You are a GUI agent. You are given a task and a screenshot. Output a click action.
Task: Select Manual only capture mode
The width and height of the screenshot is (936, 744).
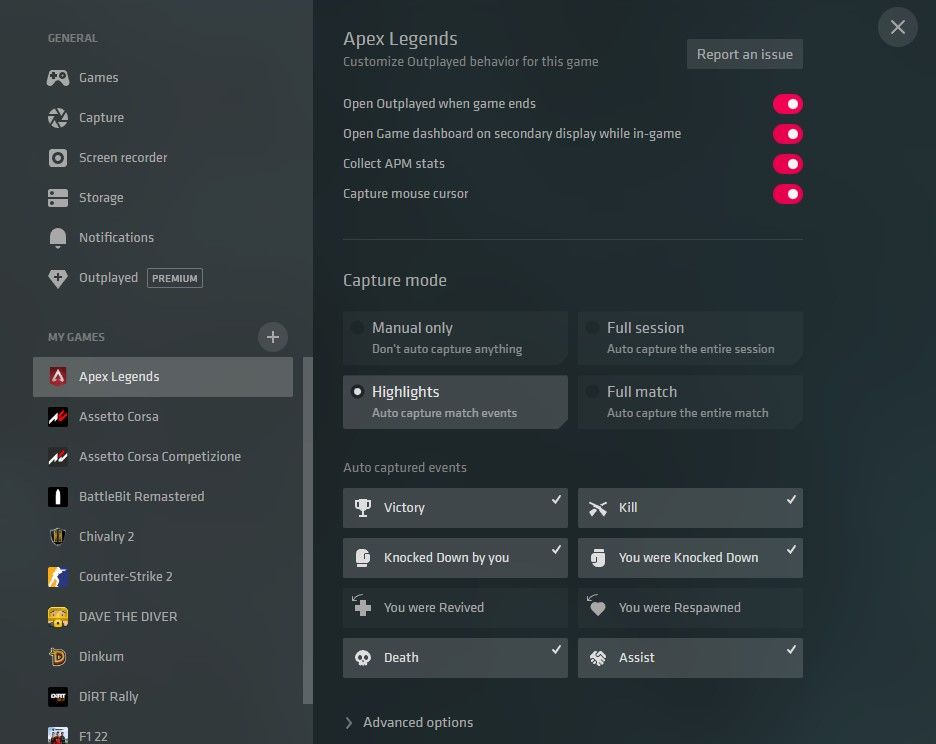click(455, 337)
